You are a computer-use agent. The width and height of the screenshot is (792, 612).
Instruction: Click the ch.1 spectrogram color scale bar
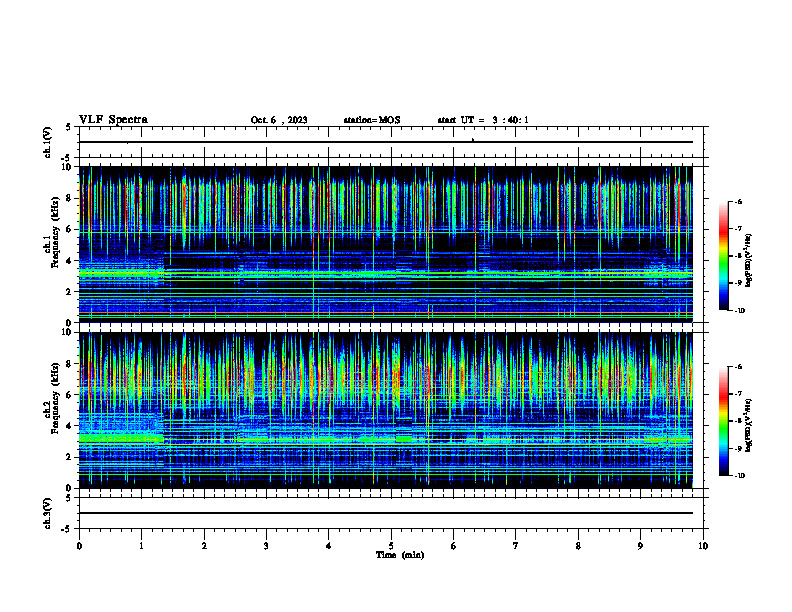pos(723,256)
